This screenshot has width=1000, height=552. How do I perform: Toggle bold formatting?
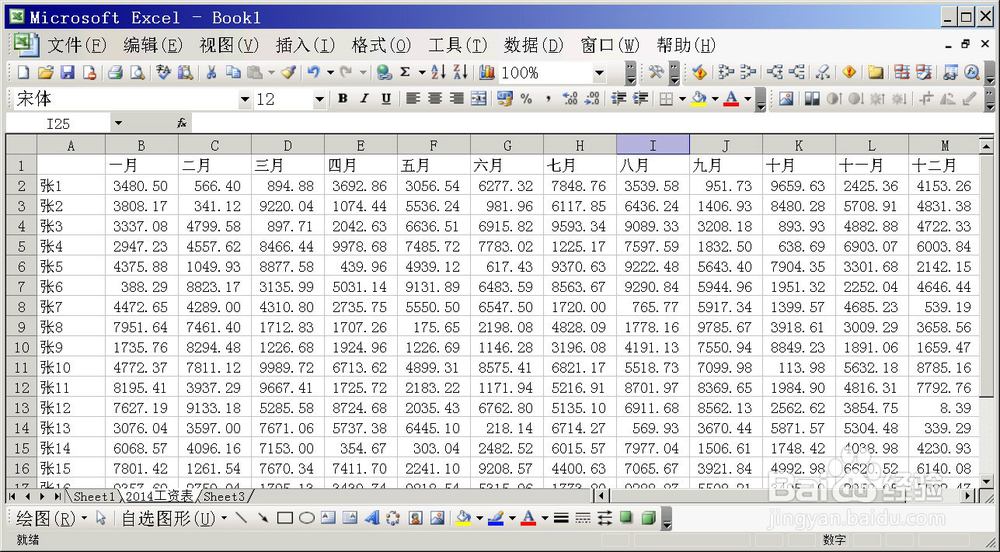pyautogui.click(x=342, y=98)
